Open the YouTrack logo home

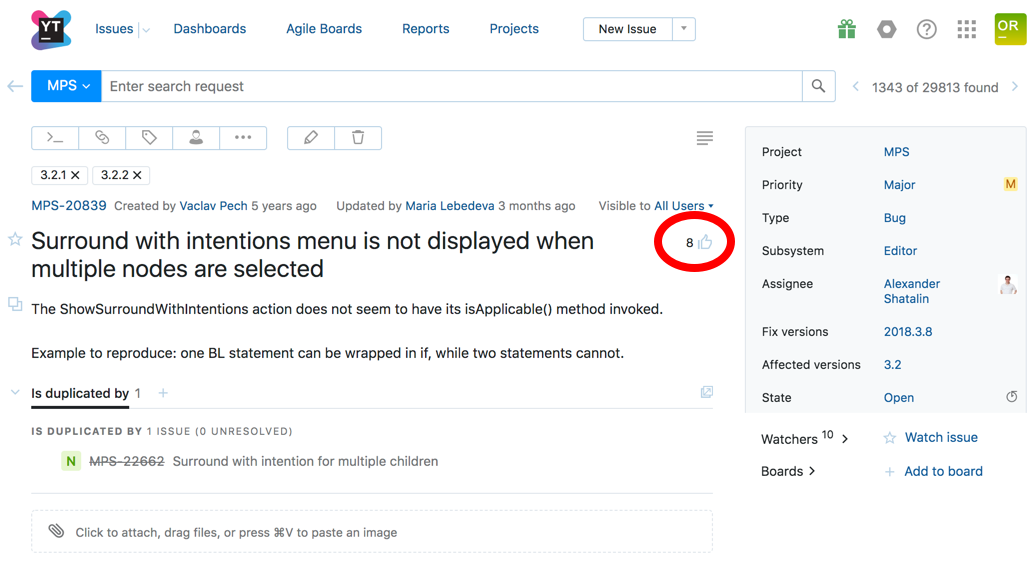51,30
